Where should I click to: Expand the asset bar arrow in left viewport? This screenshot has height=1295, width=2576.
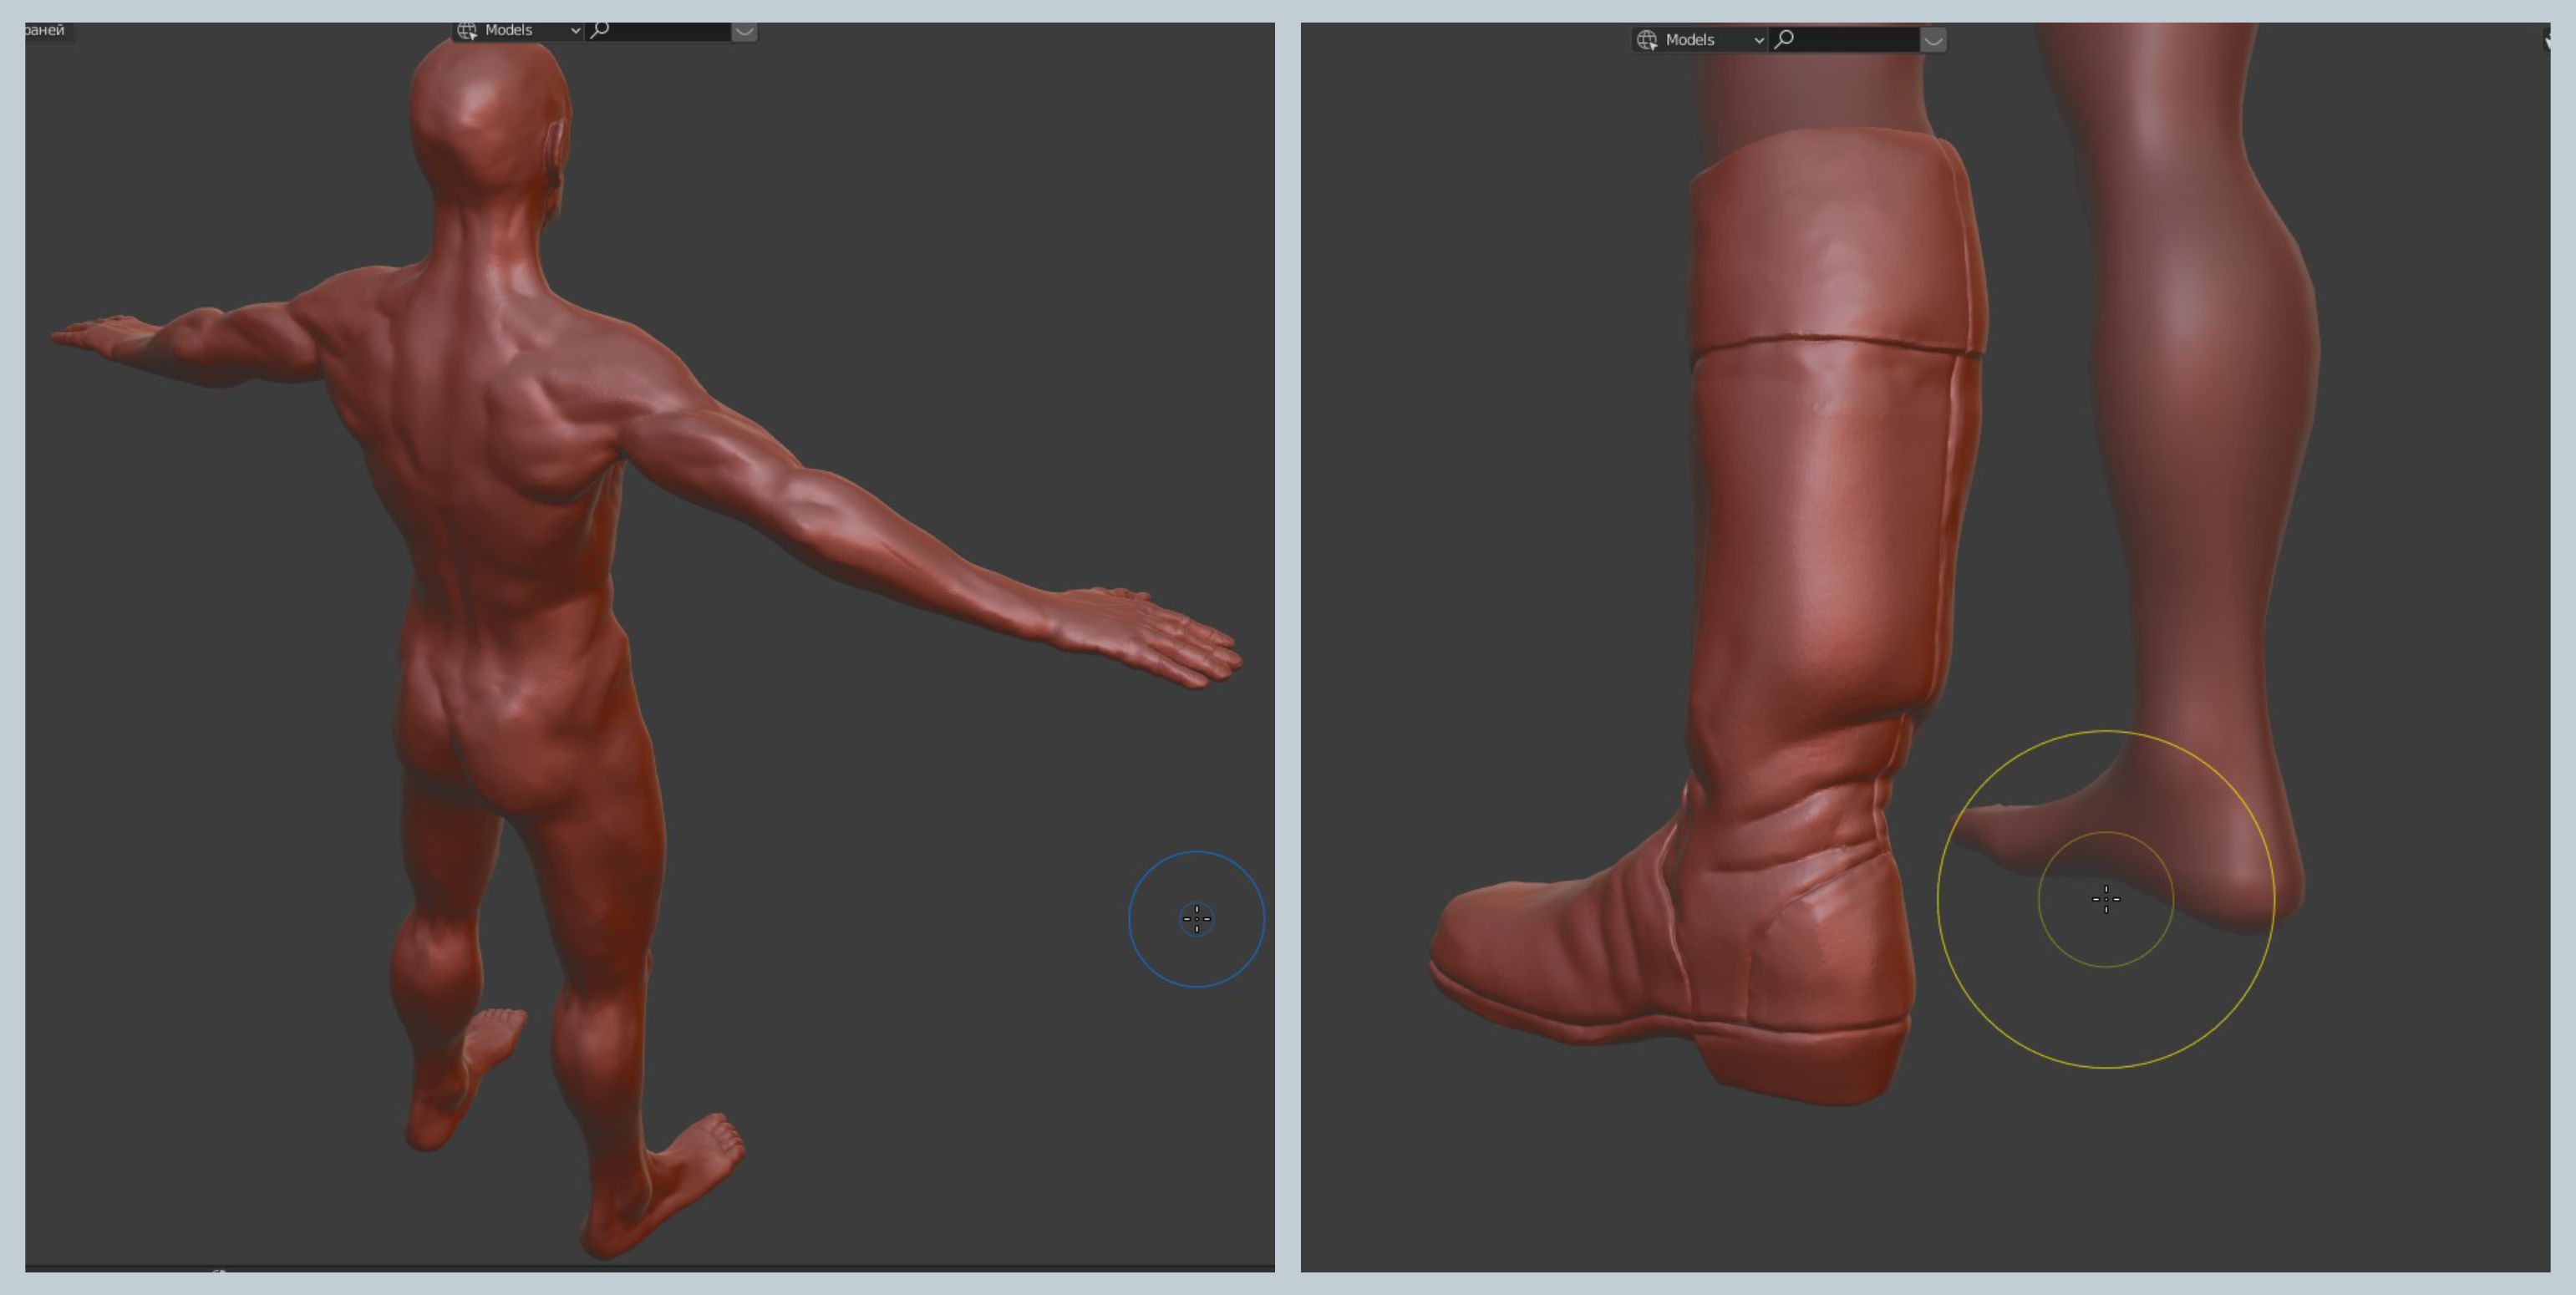(x=744, y=31)
